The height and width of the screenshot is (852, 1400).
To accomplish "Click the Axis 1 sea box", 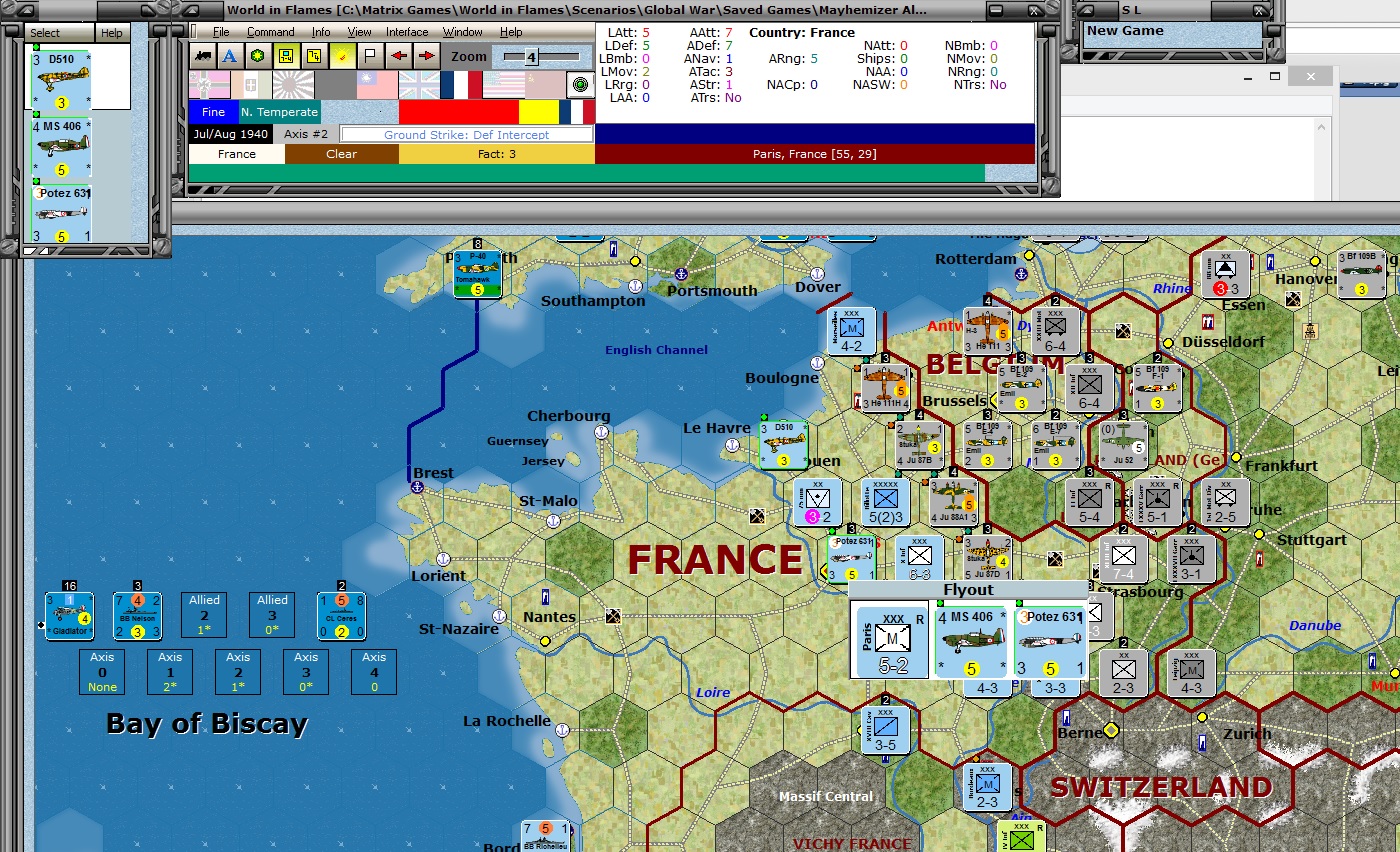I will [171, 672].
